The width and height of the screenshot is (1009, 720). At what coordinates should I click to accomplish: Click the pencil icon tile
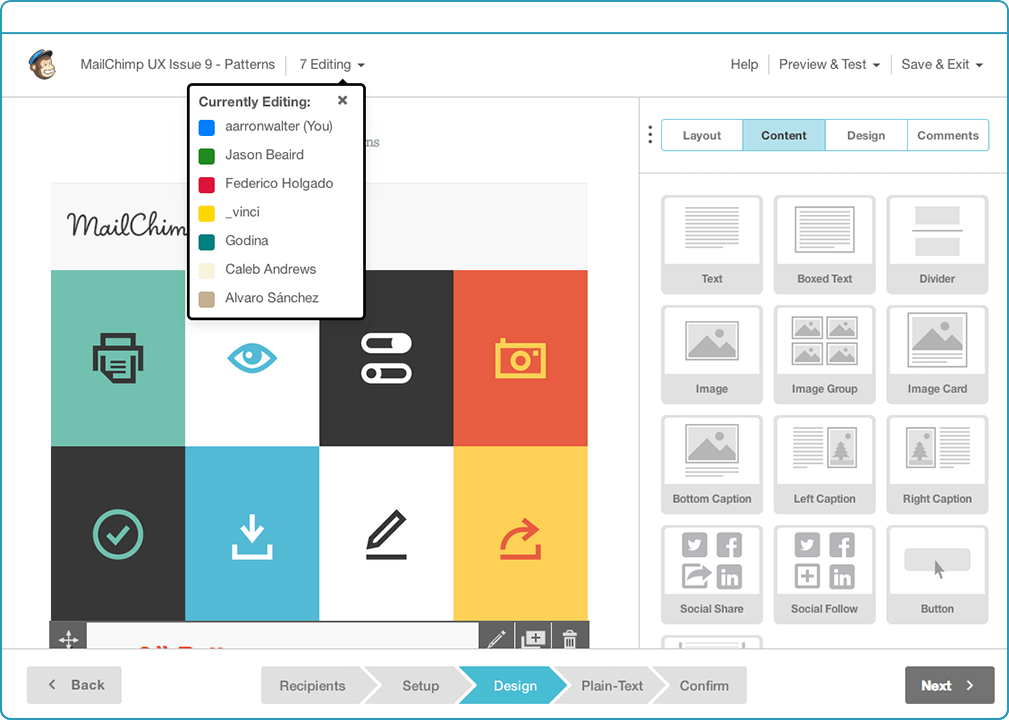pyautogui.click(x=386, y=533)
